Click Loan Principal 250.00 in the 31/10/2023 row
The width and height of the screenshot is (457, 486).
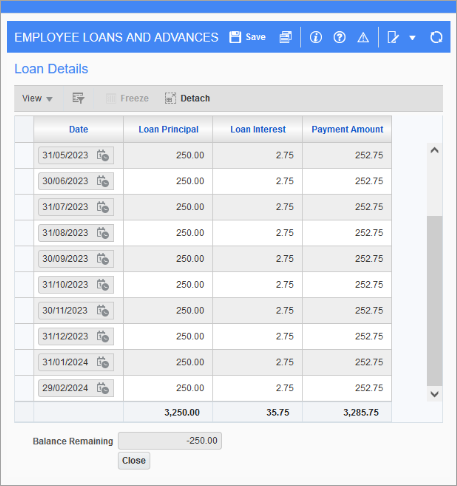(x=190, y=285)
